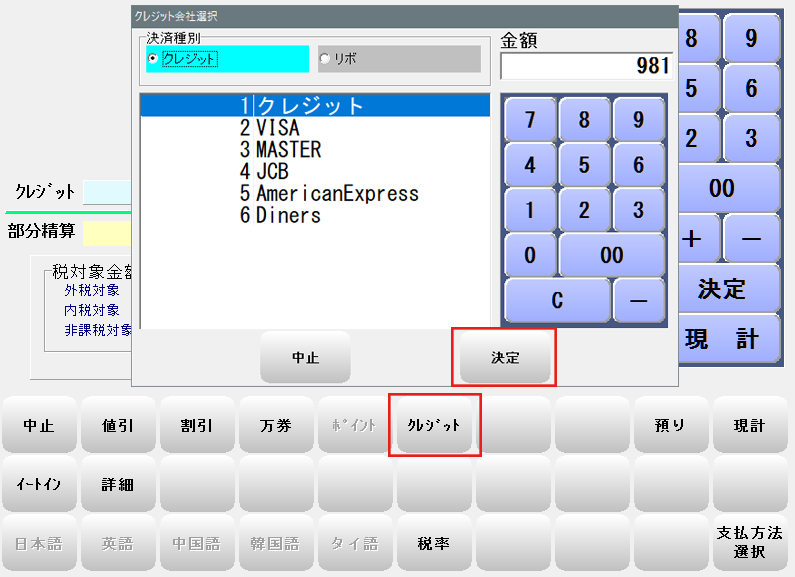Select JCB from the list
This screenshot has width=795, height=577.
pyautogui.click(x=272, y=171)
